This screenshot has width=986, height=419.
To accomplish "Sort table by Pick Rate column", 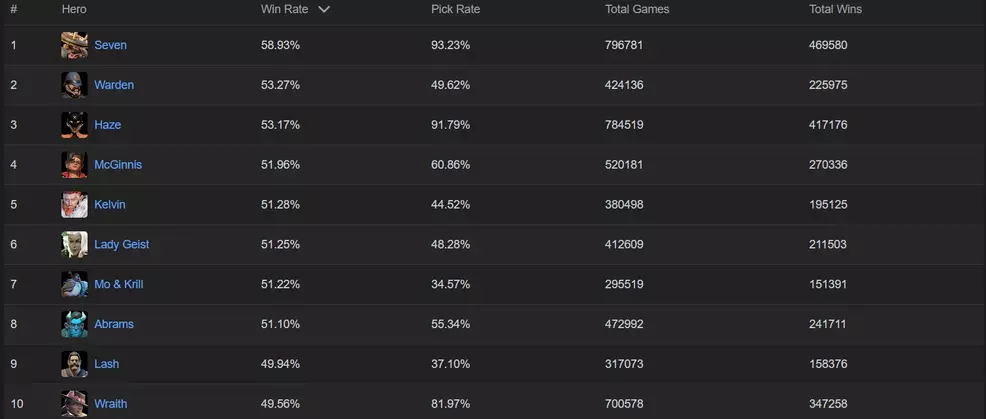I will coord(454,9).
